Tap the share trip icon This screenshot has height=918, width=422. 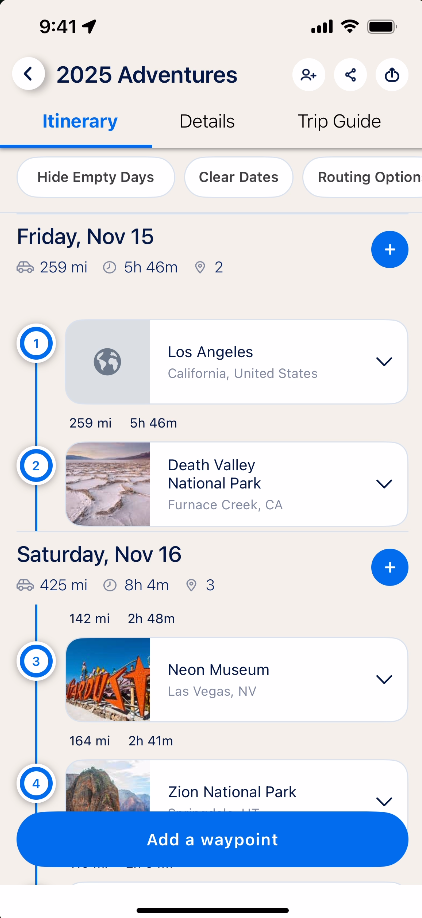click(x=351, y=75)
